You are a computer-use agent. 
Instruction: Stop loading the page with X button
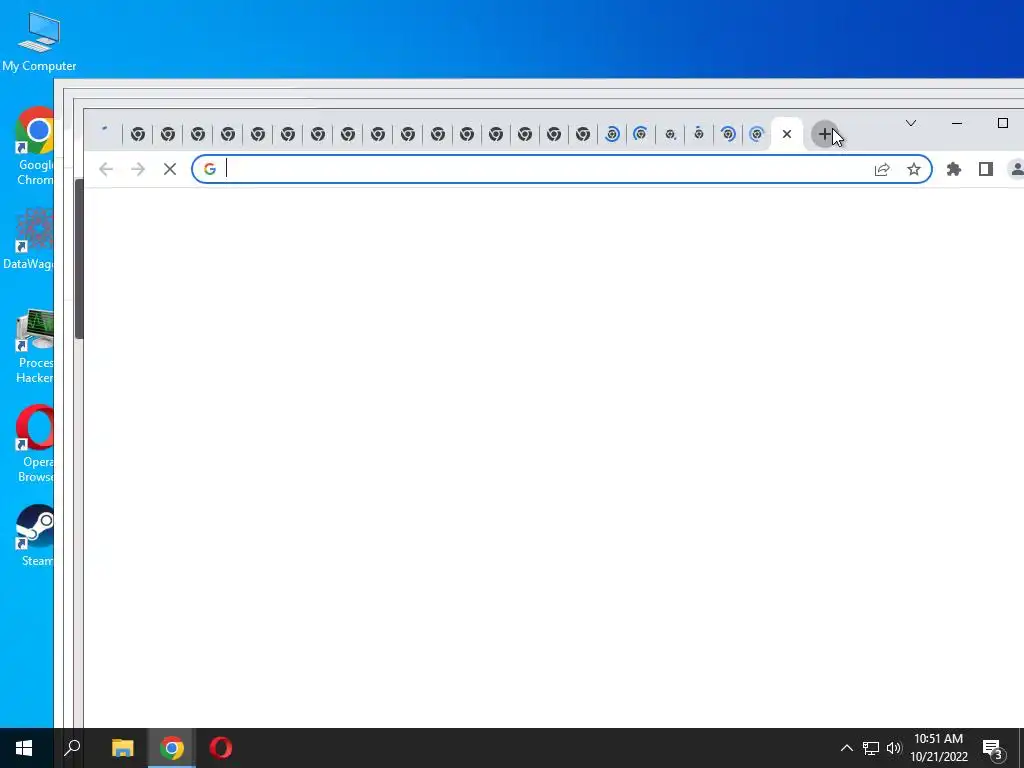pyautogui.click(x=170, y=169)
